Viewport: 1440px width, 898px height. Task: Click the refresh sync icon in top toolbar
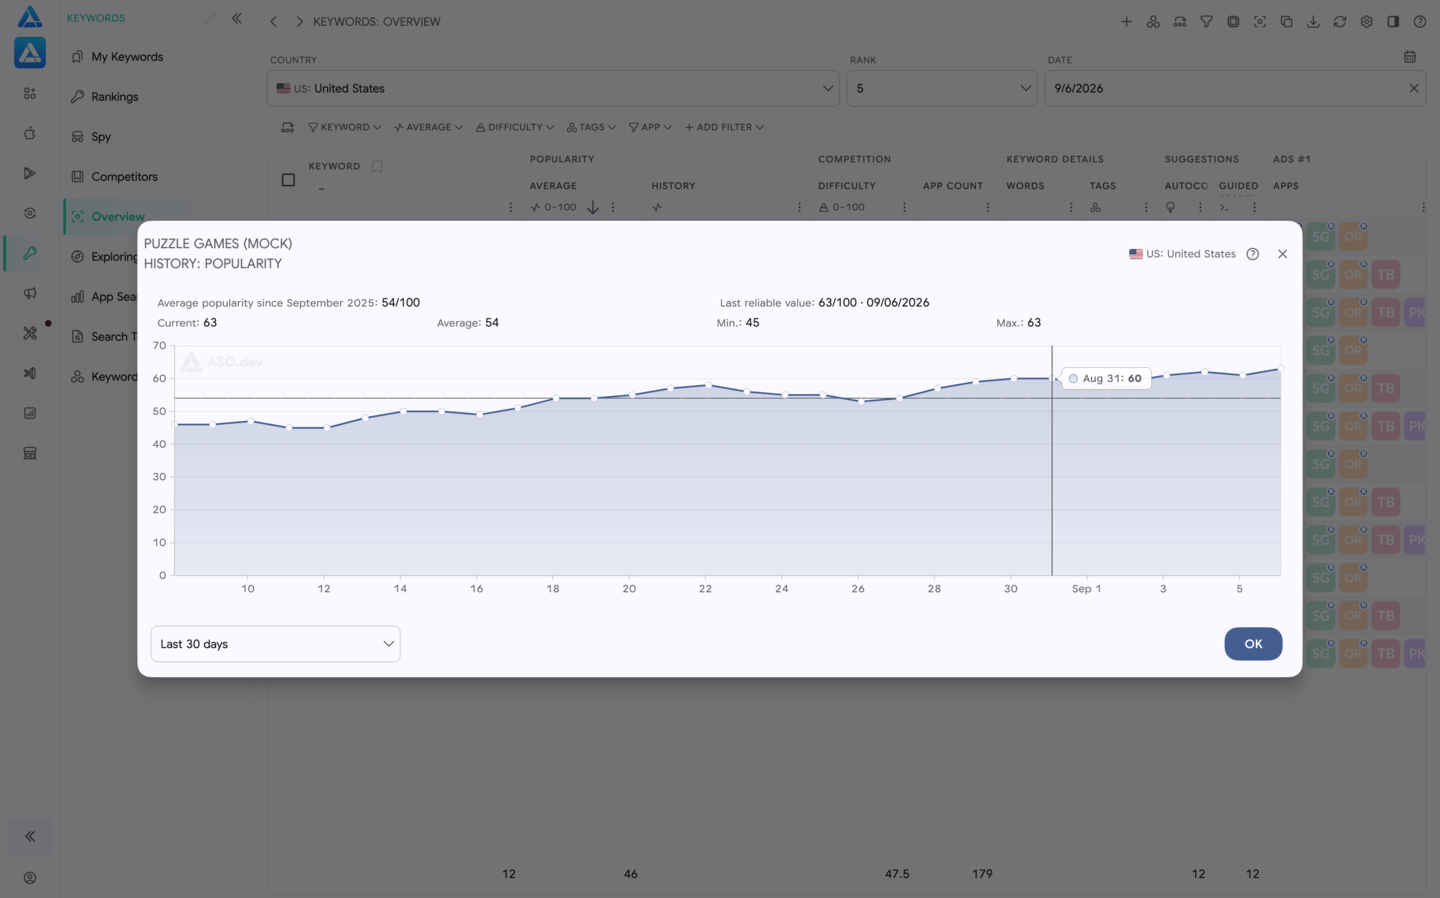point(1340,21)
